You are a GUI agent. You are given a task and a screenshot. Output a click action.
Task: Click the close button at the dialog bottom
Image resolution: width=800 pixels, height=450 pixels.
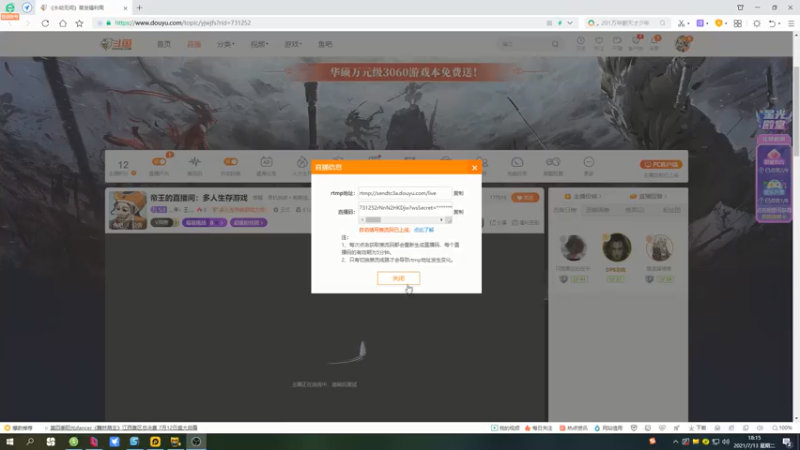pyautogui.click(x=398, y=278)
